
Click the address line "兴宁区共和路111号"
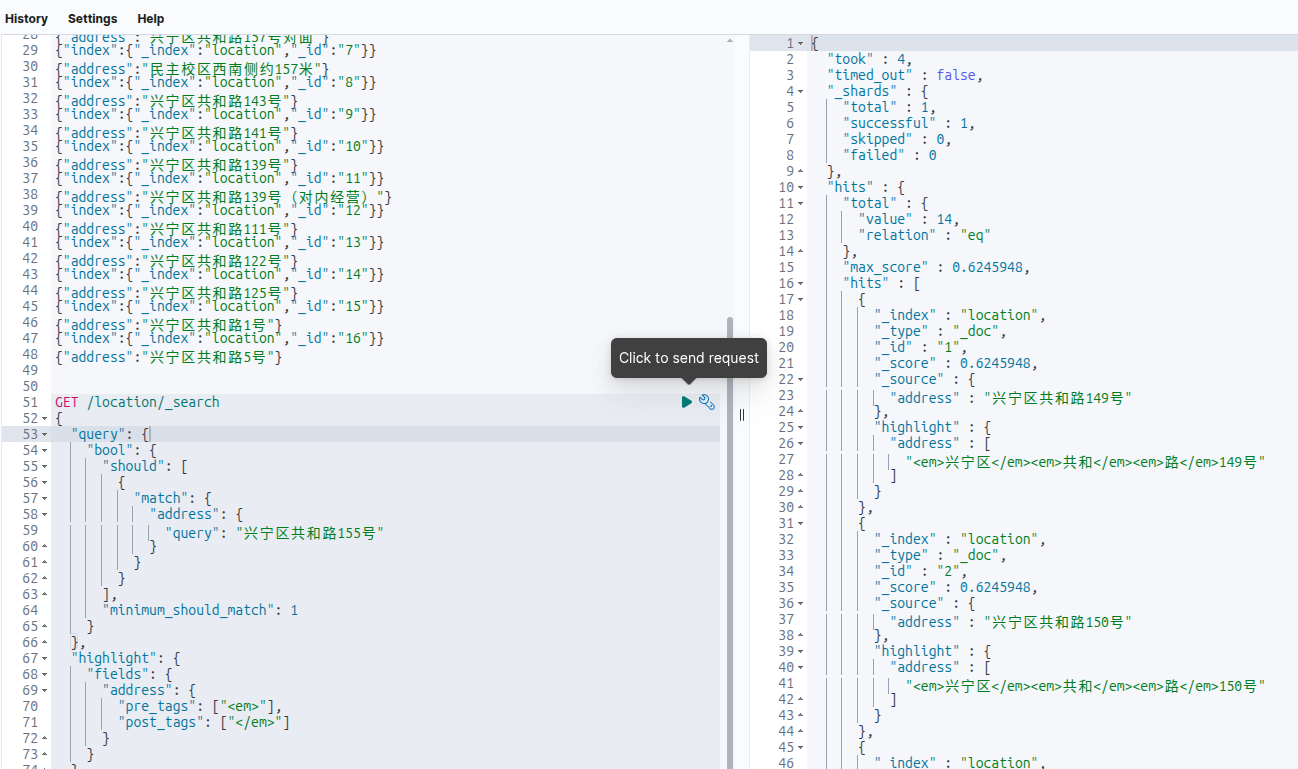click(176, 229)
